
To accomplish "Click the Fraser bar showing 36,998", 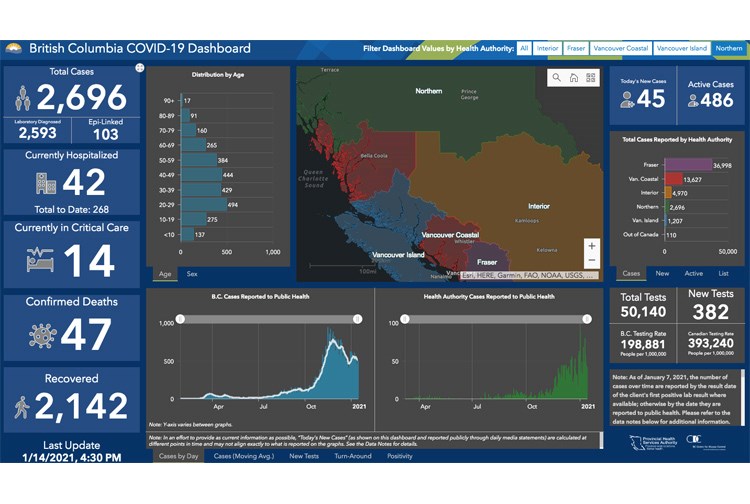I will click(x=688, y=164).
